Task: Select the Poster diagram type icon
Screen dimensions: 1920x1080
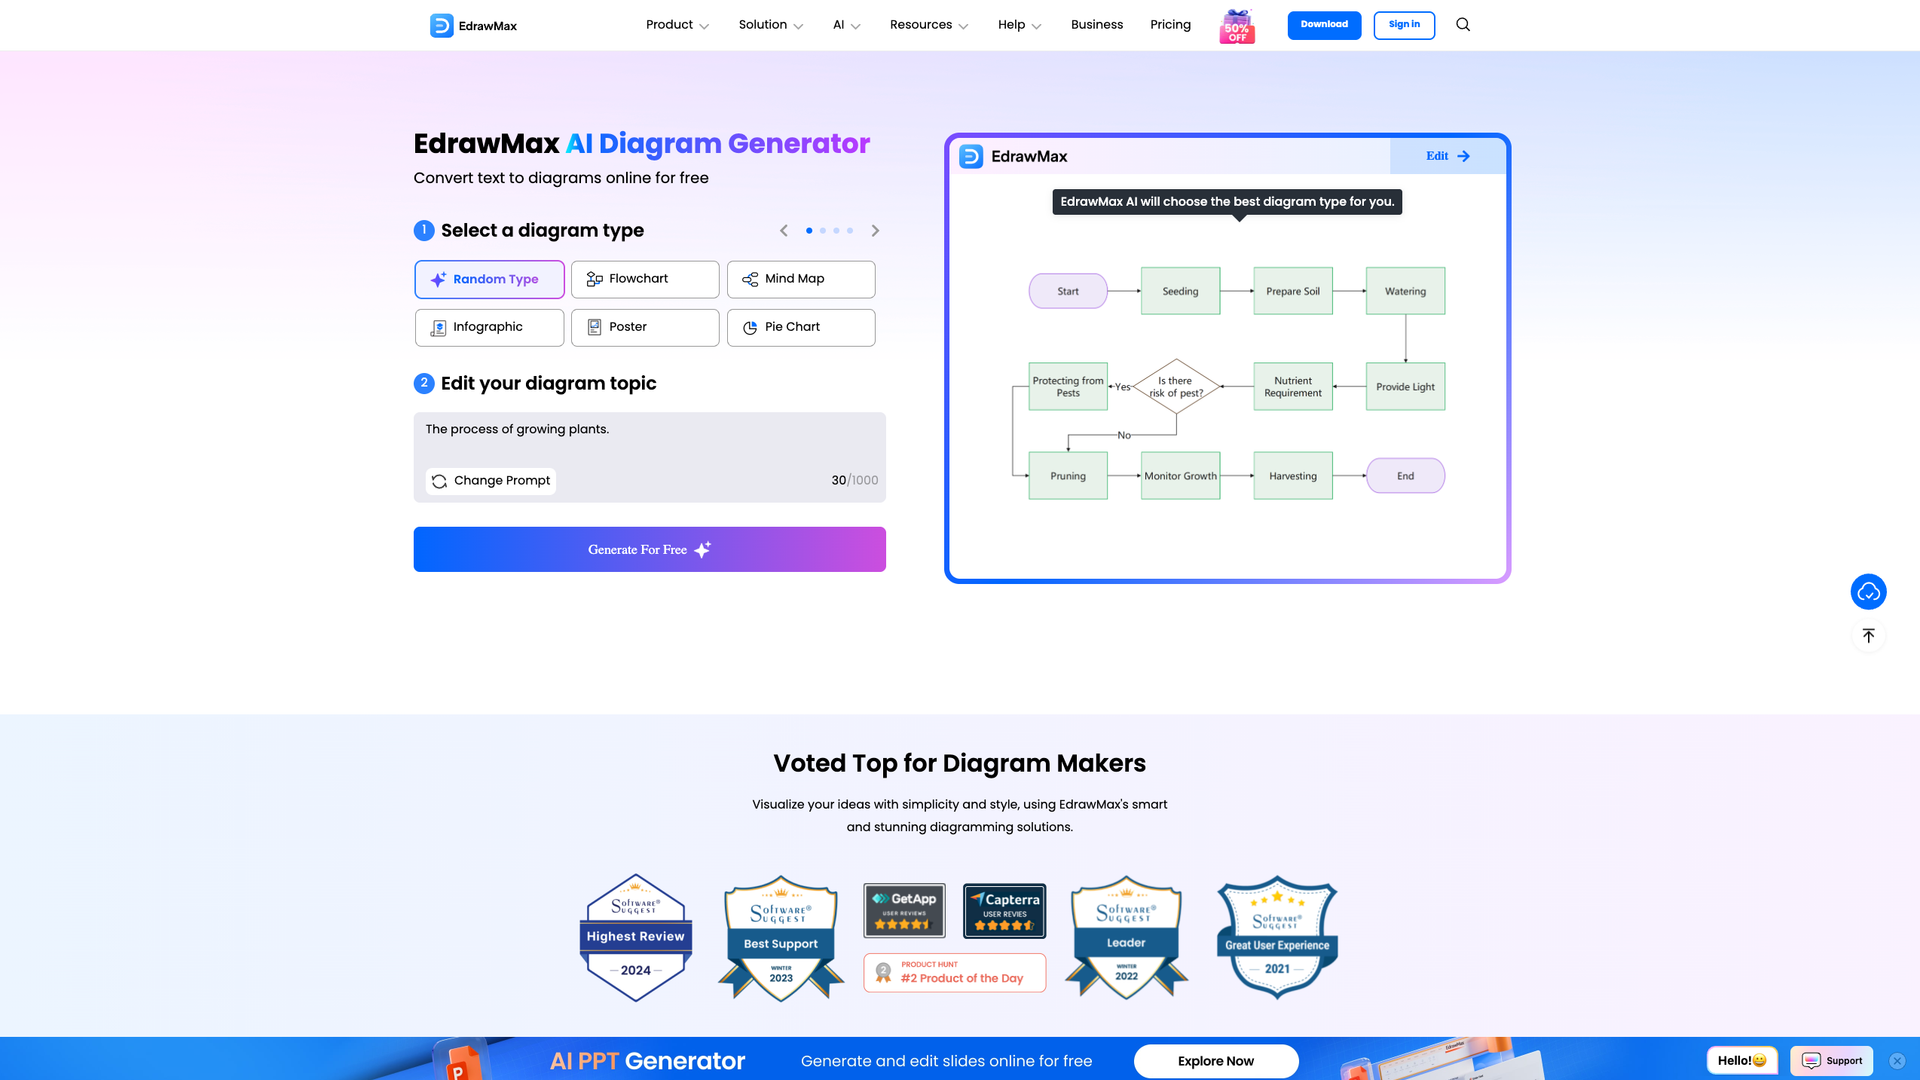Action: pos(594,327)
